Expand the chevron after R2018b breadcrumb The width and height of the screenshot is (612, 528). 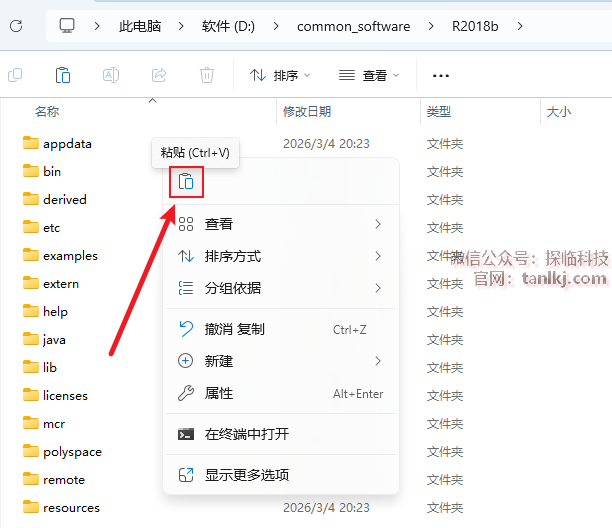(519, 26)
